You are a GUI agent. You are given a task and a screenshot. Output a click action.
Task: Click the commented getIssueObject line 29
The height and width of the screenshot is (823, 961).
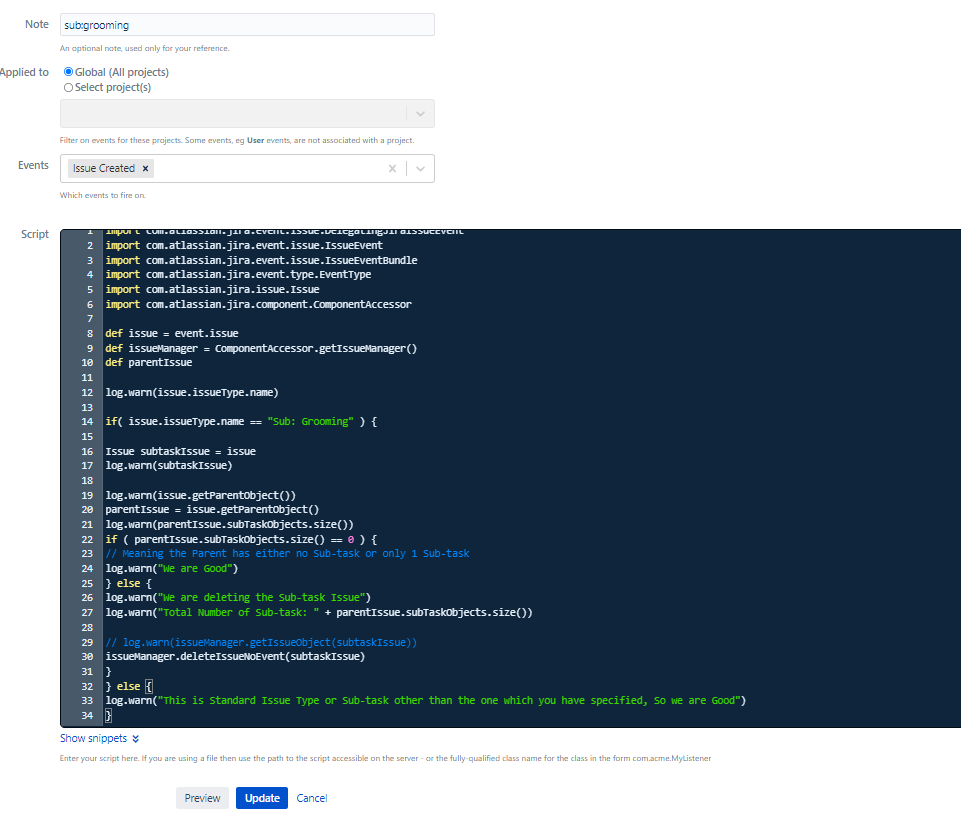click(x=261, y=642)
